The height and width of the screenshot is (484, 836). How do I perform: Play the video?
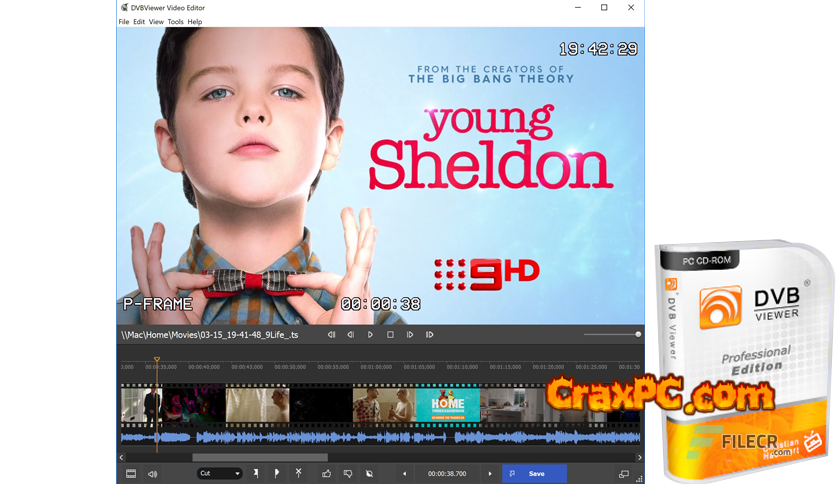click(x=370, y=335)
